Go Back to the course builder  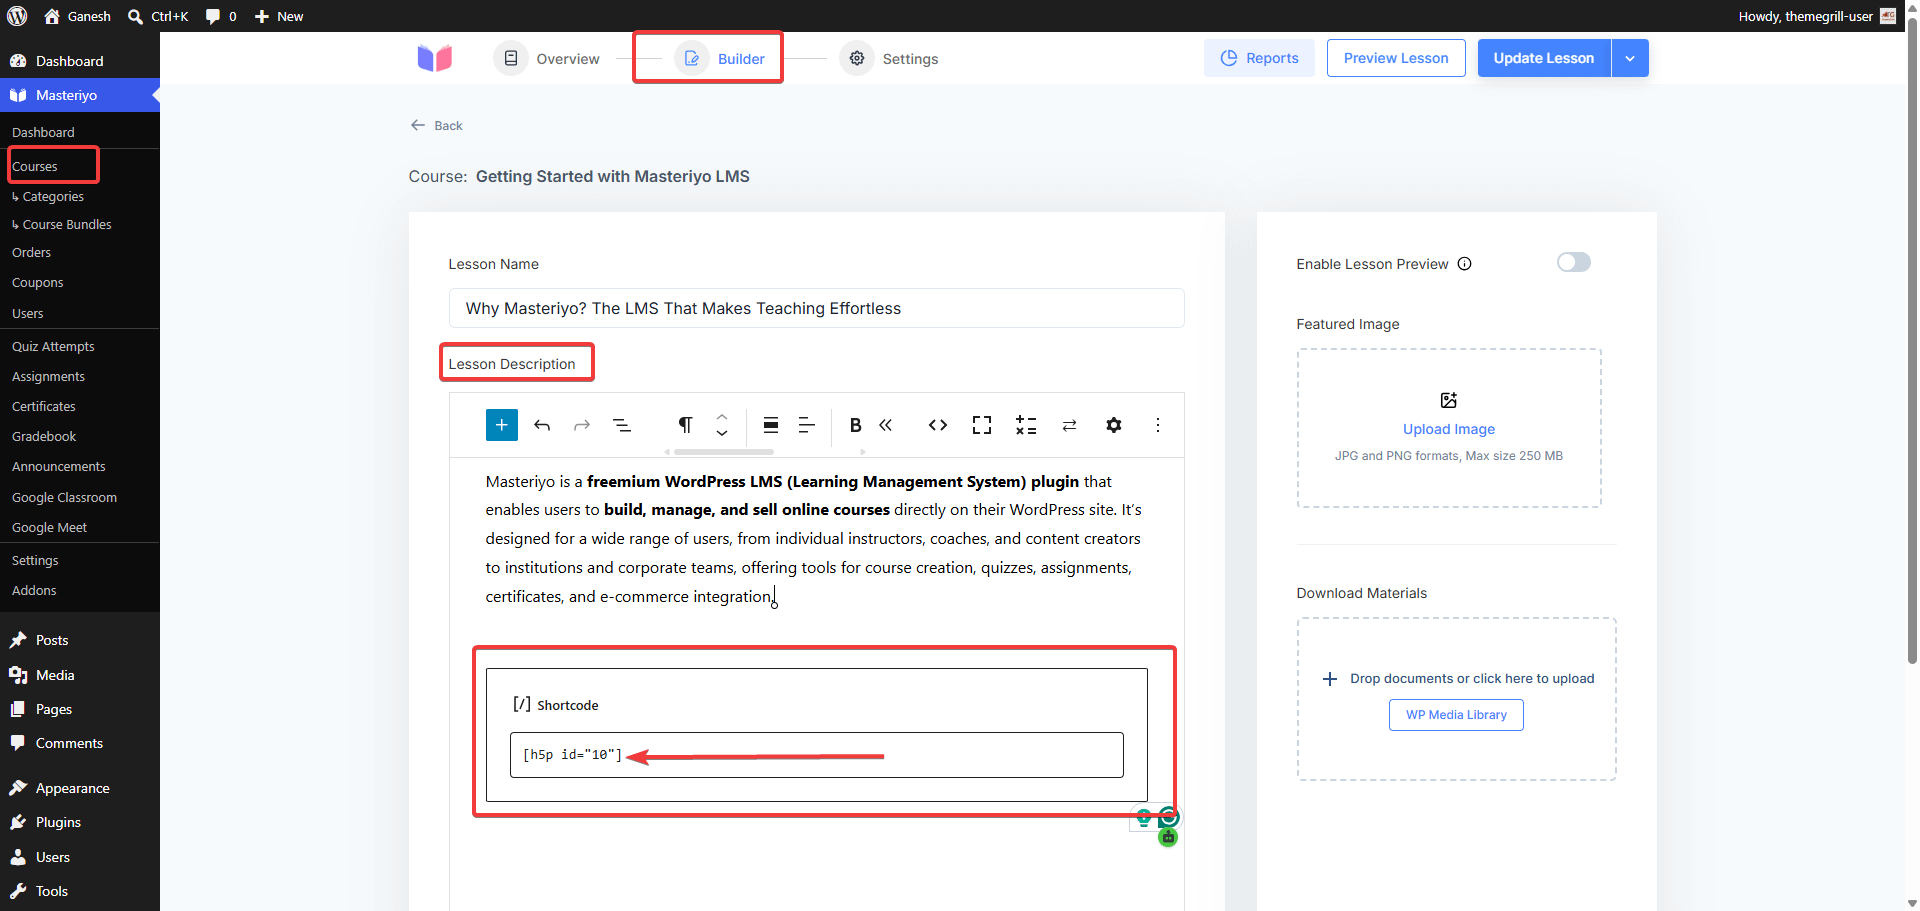pos(436,126)
